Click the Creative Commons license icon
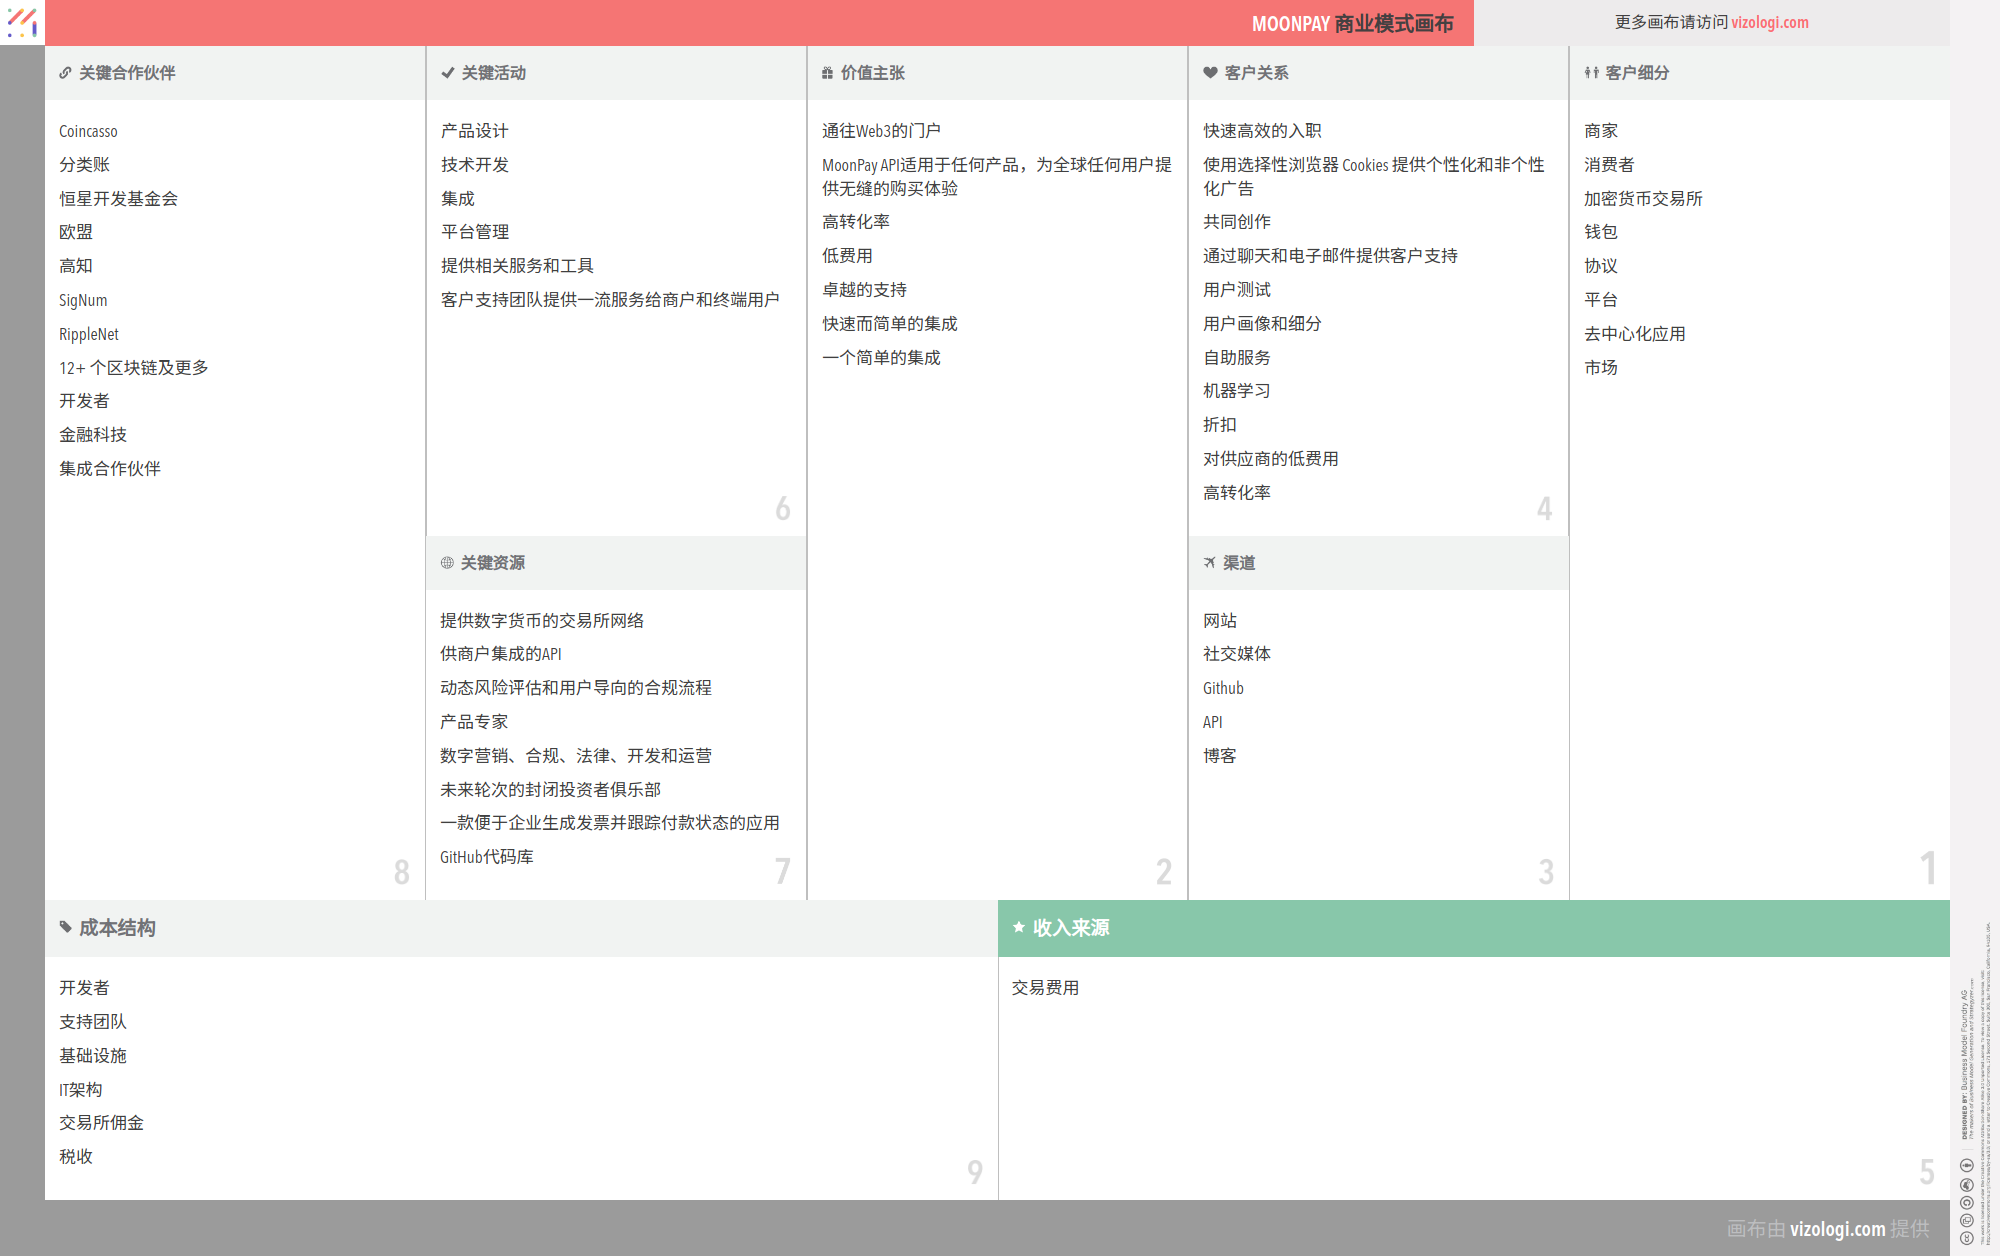 [1966, 1238]
